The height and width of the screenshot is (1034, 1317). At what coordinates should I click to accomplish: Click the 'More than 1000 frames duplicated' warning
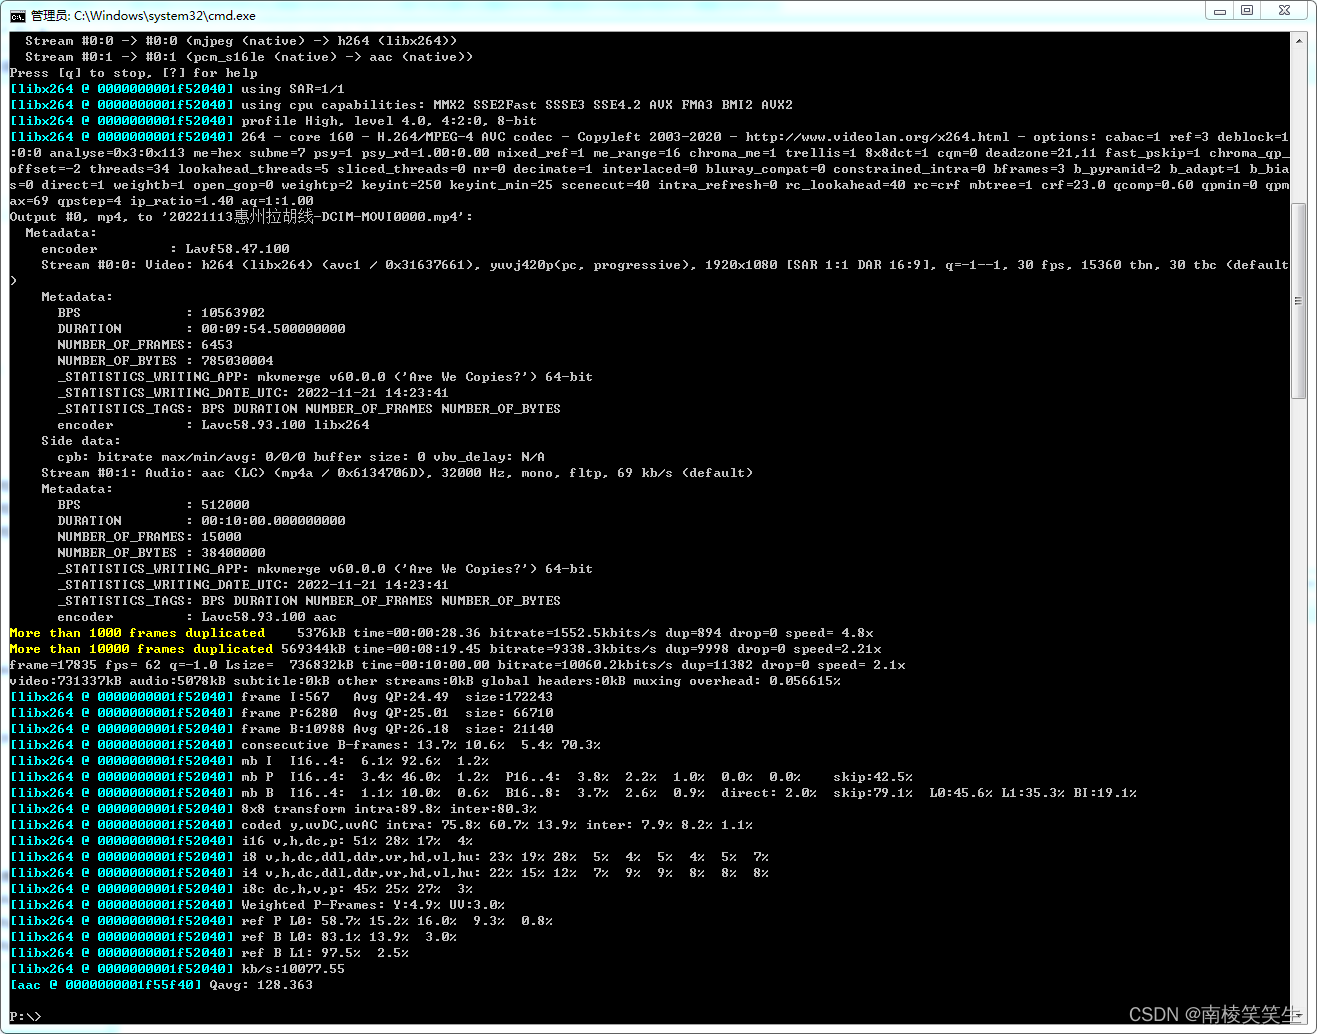click(x=137, y=633)
